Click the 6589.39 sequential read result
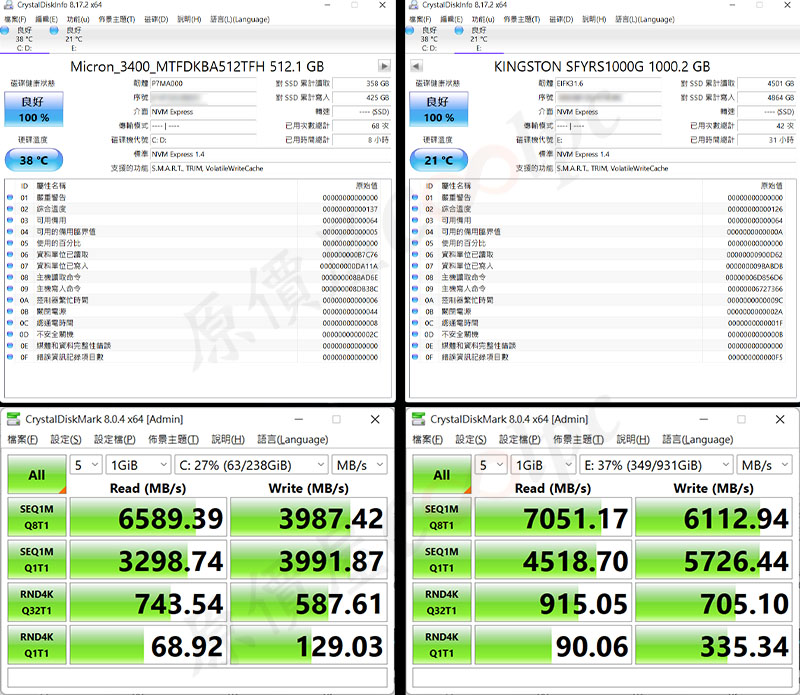The width and height of the screenshot is (800, 695). 148,517
